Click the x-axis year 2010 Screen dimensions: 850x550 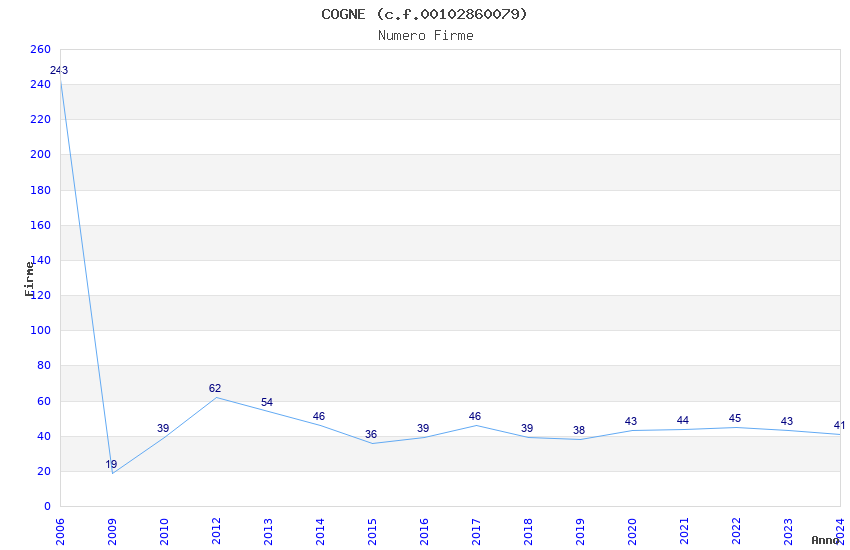(164, 532)
